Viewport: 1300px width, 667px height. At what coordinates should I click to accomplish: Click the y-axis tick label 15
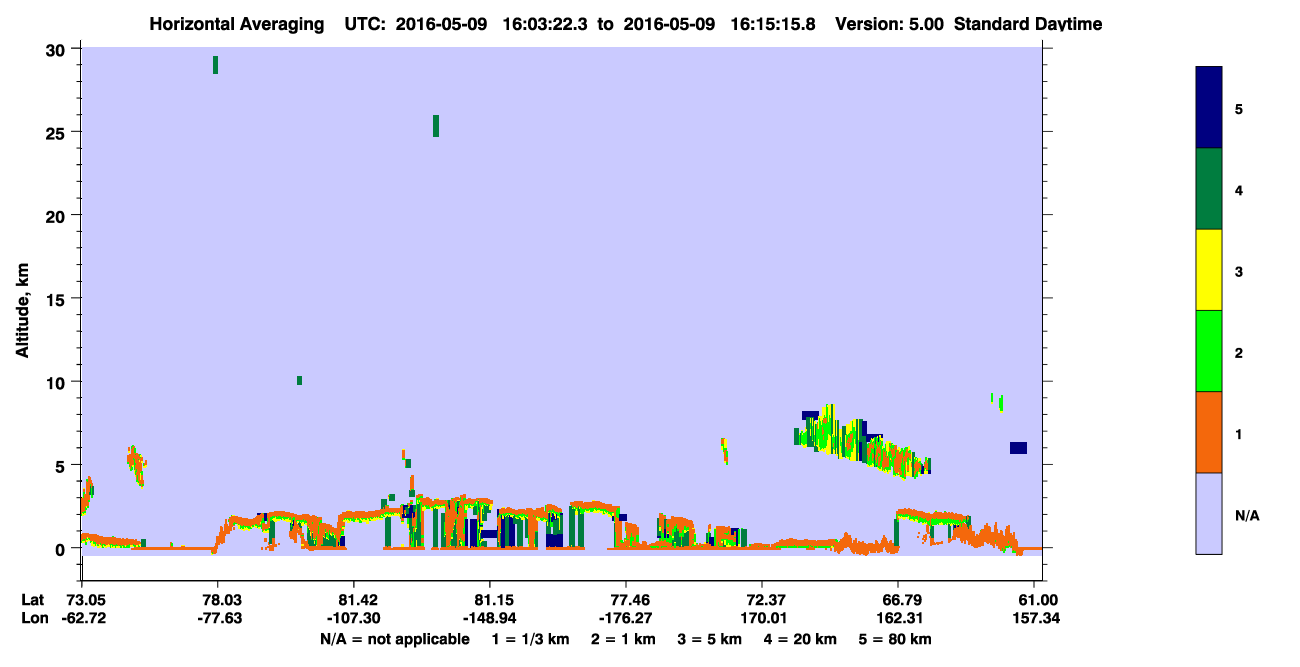pyautogui.click(x=58, y=299)
